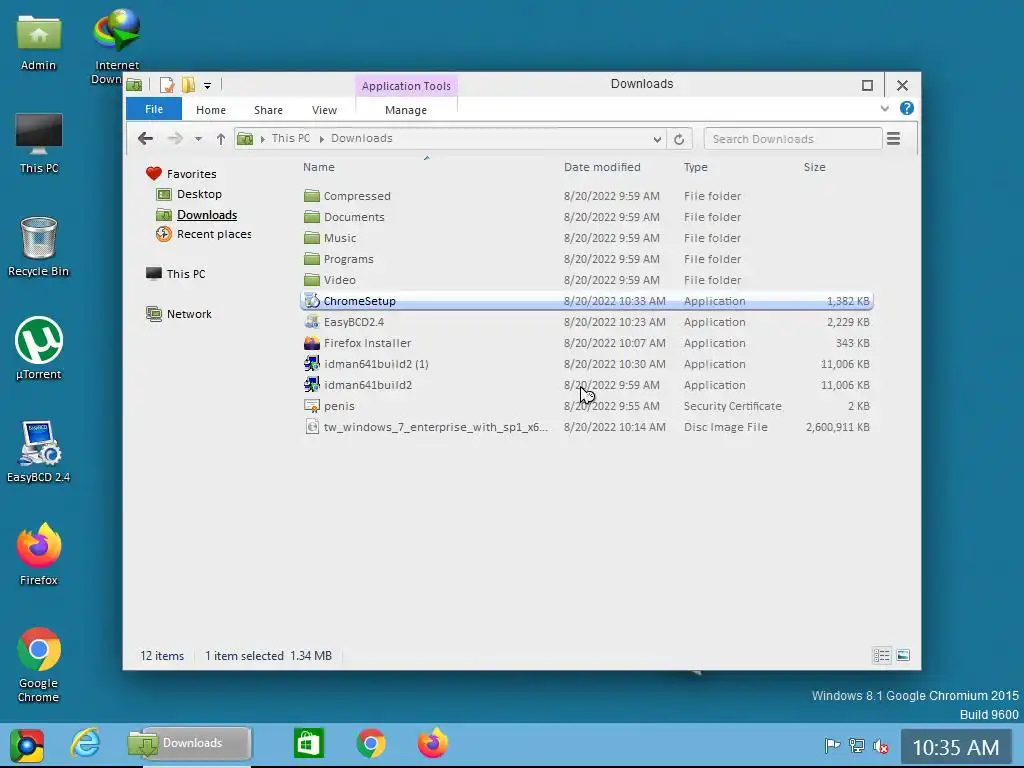
Task: Select the µTorrent desktop icon
Action: (39, 348)
